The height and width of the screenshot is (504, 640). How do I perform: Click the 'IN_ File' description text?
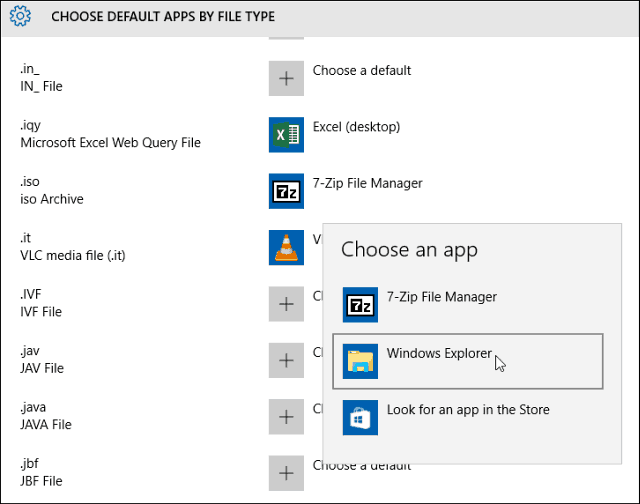pyautogui.click(x=41, y=86)
